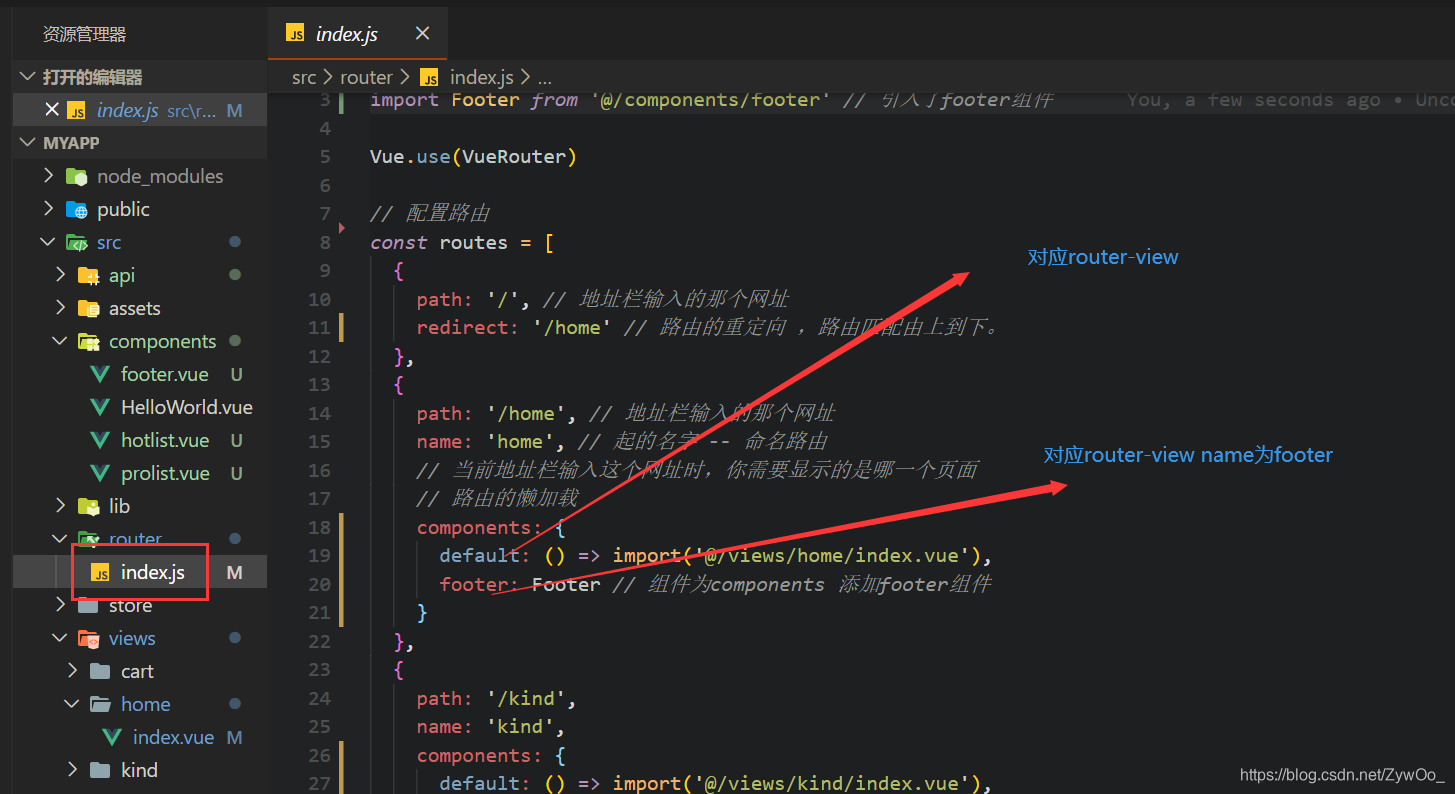
Task: Click line number 18 in the gutter
Action: click(x=320, y=527)
